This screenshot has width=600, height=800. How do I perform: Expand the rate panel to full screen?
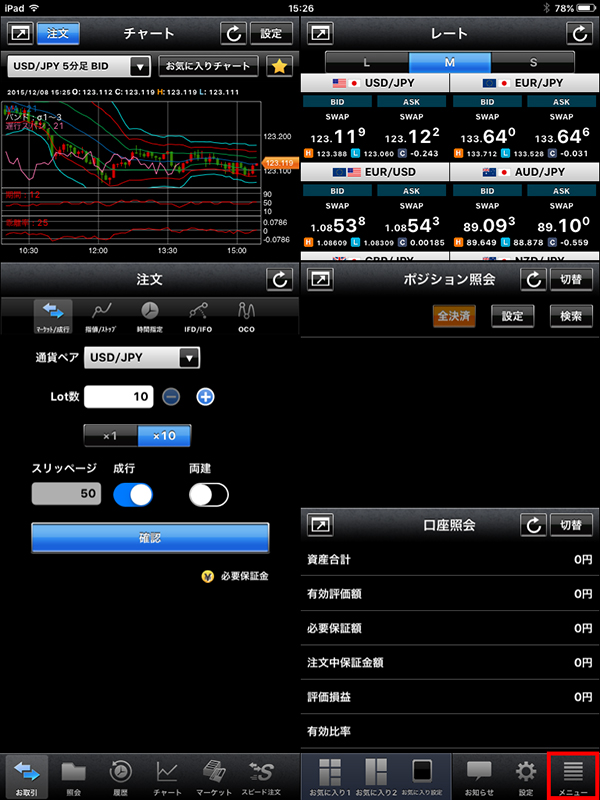tap(320, 33)
